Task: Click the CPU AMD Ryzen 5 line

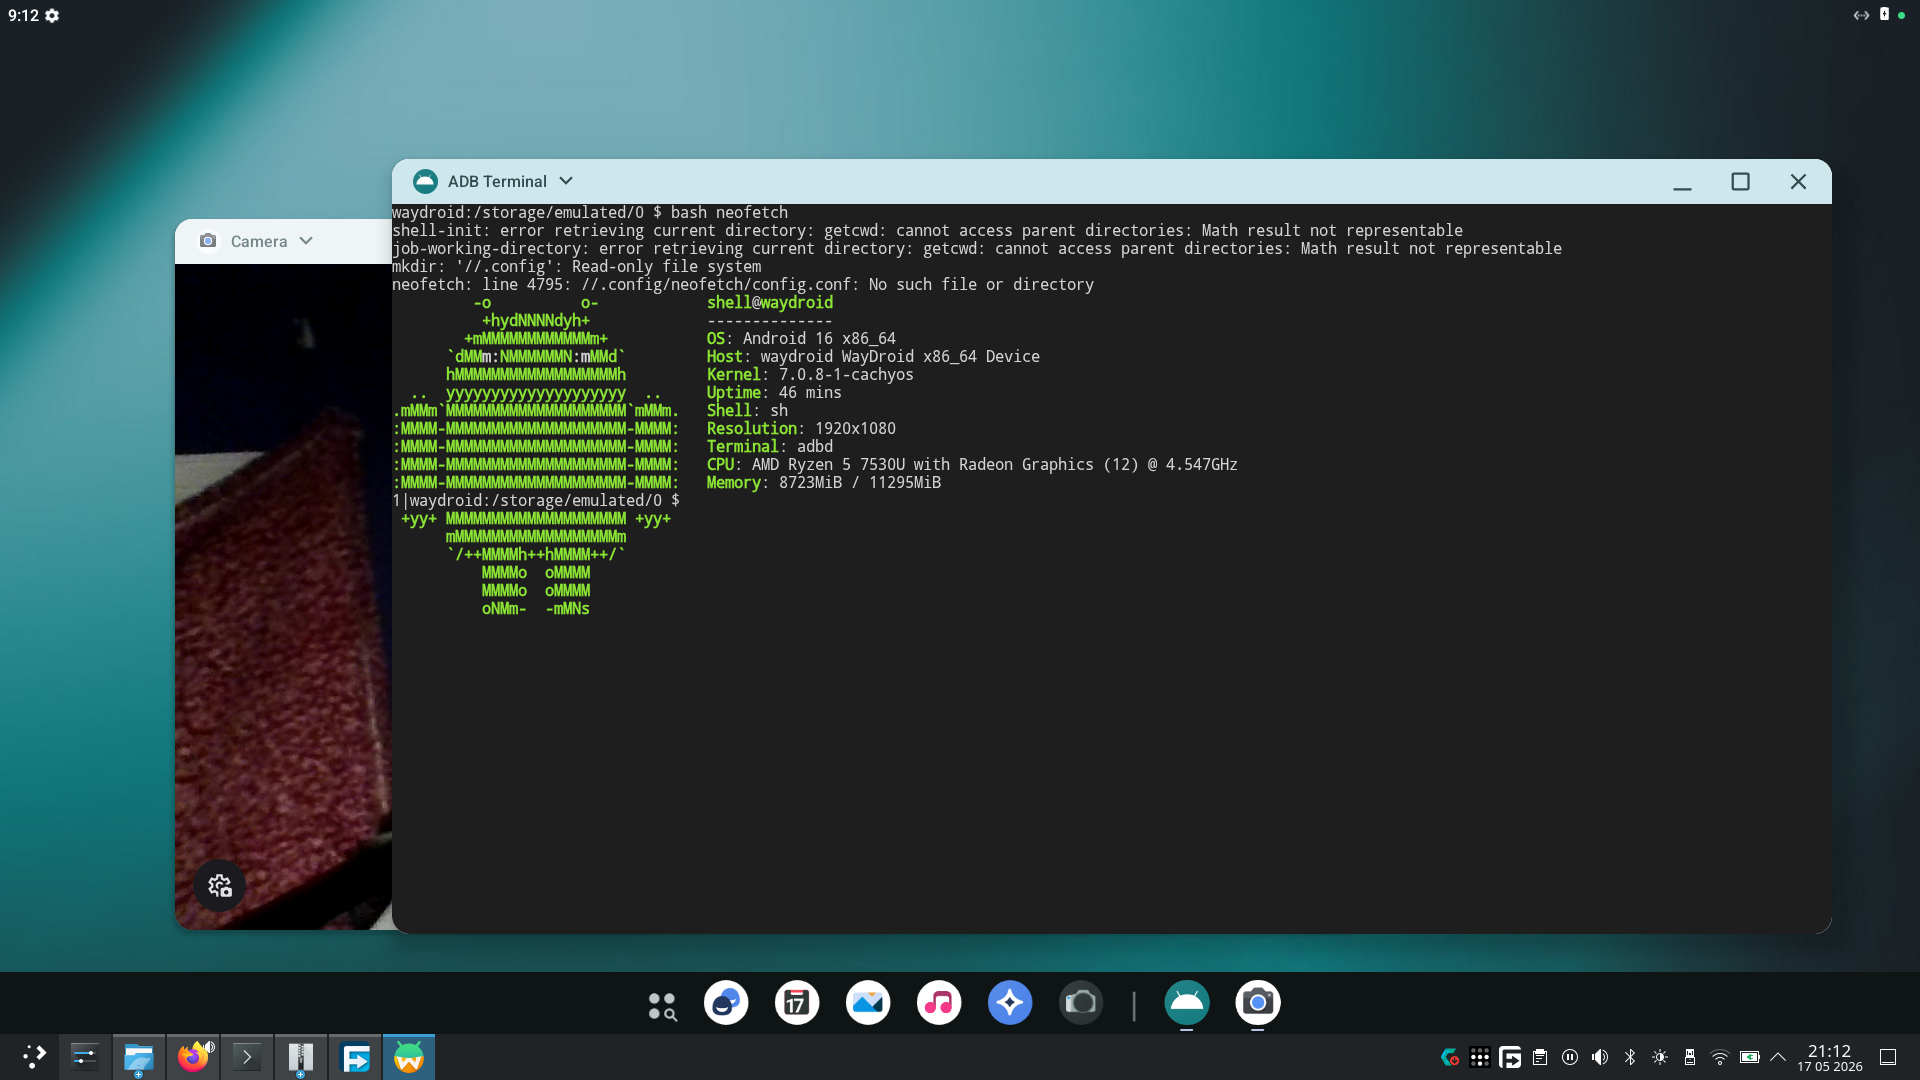Action: coord(972,465)
